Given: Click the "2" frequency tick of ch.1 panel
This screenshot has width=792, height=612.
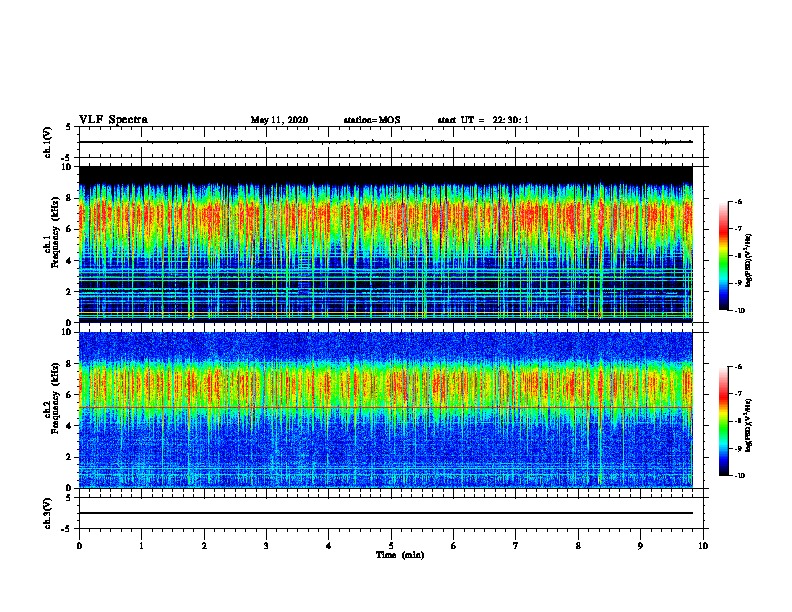Looking at the screenshot, I should click(69, 291).
